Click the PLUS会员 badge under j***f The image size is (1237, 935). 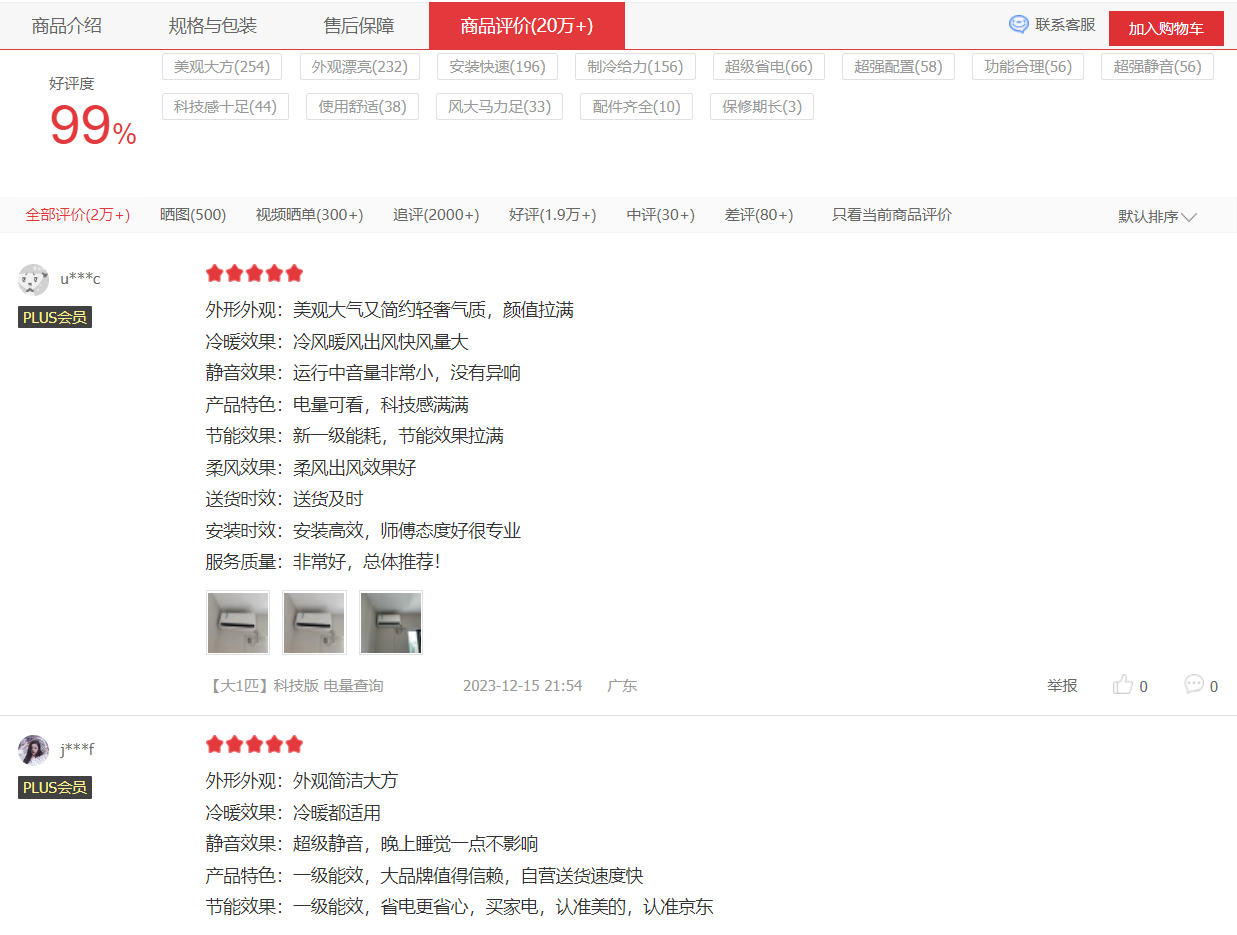pyautogui.click(x=55, y=787)
